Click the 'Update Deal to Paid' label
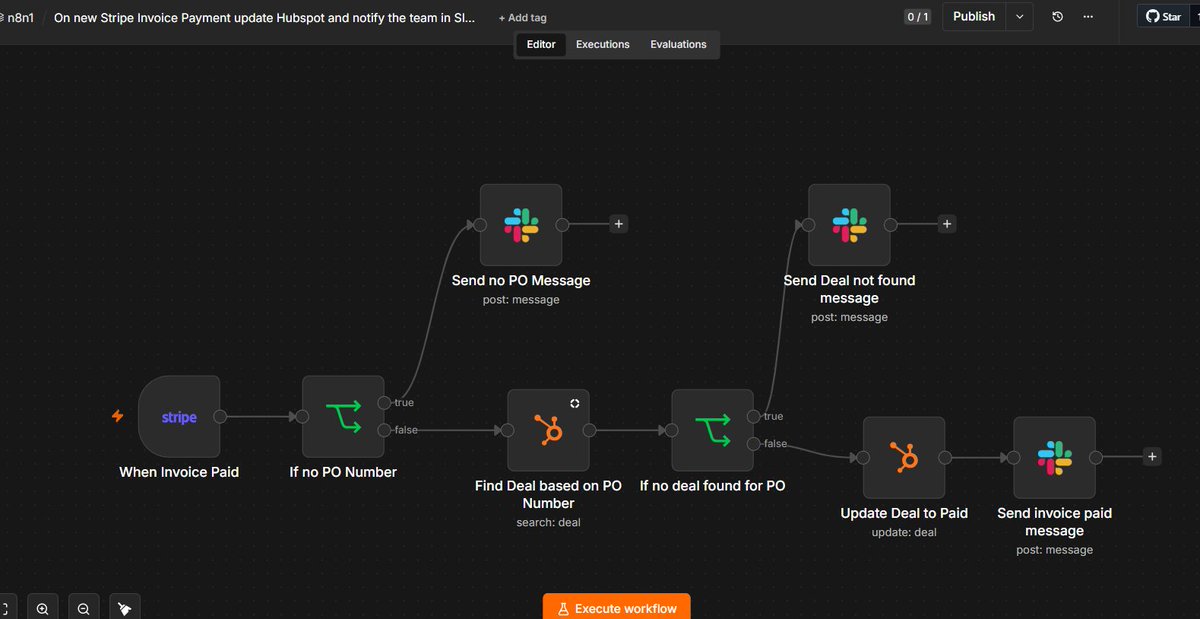 click(x=904, y=513)
